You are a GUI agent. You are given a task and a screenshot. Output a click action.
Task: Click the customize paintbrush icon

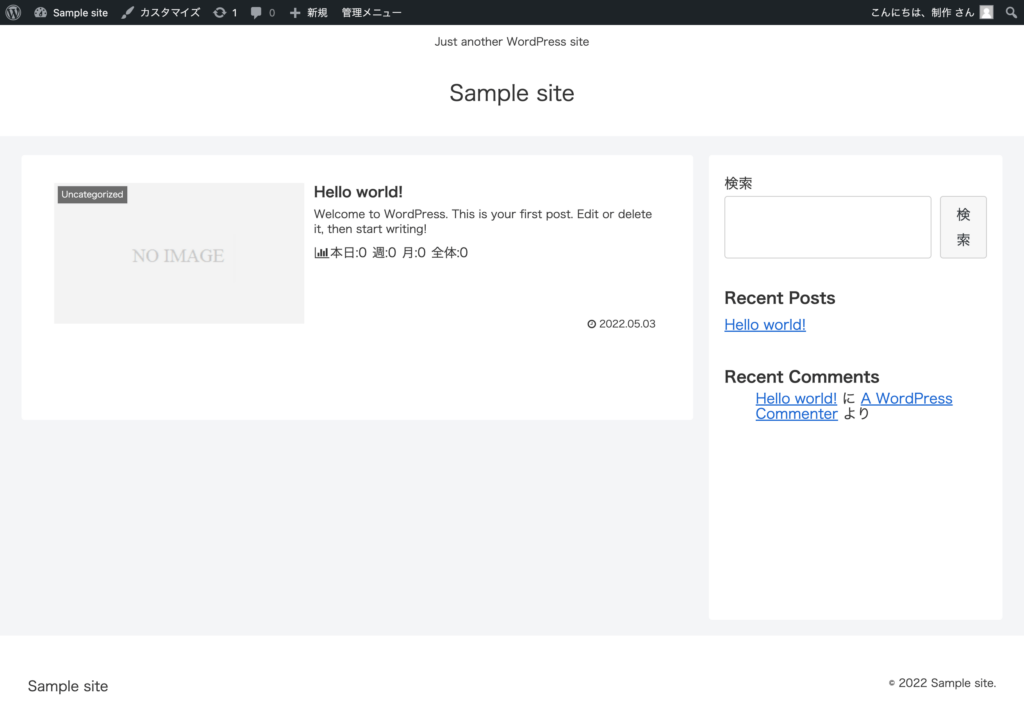coord(127,12)
